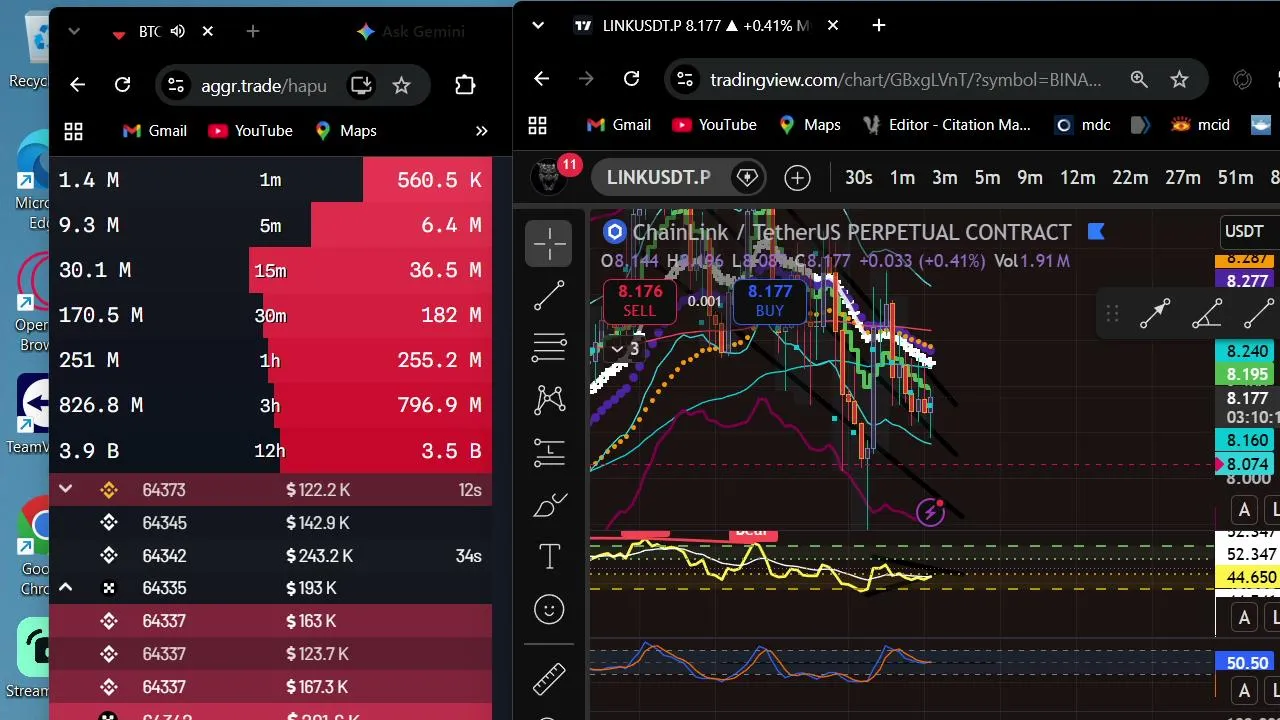This screenshot has height=720, width=1280.
Task: Click the LINKUSDT.P symbol search button
Action: click(x=658, y=178)
